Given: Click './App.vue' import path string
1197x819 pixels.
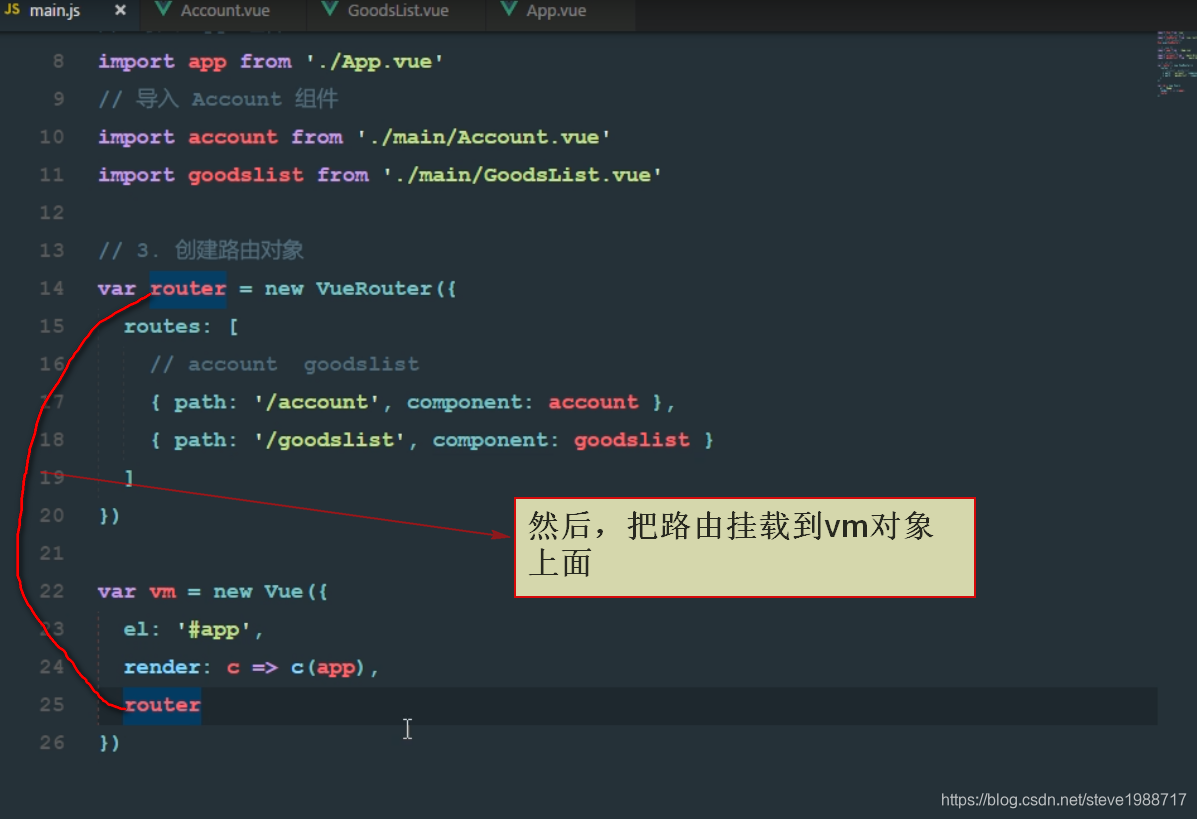Looking at the screenshot, I should point(374,62).
